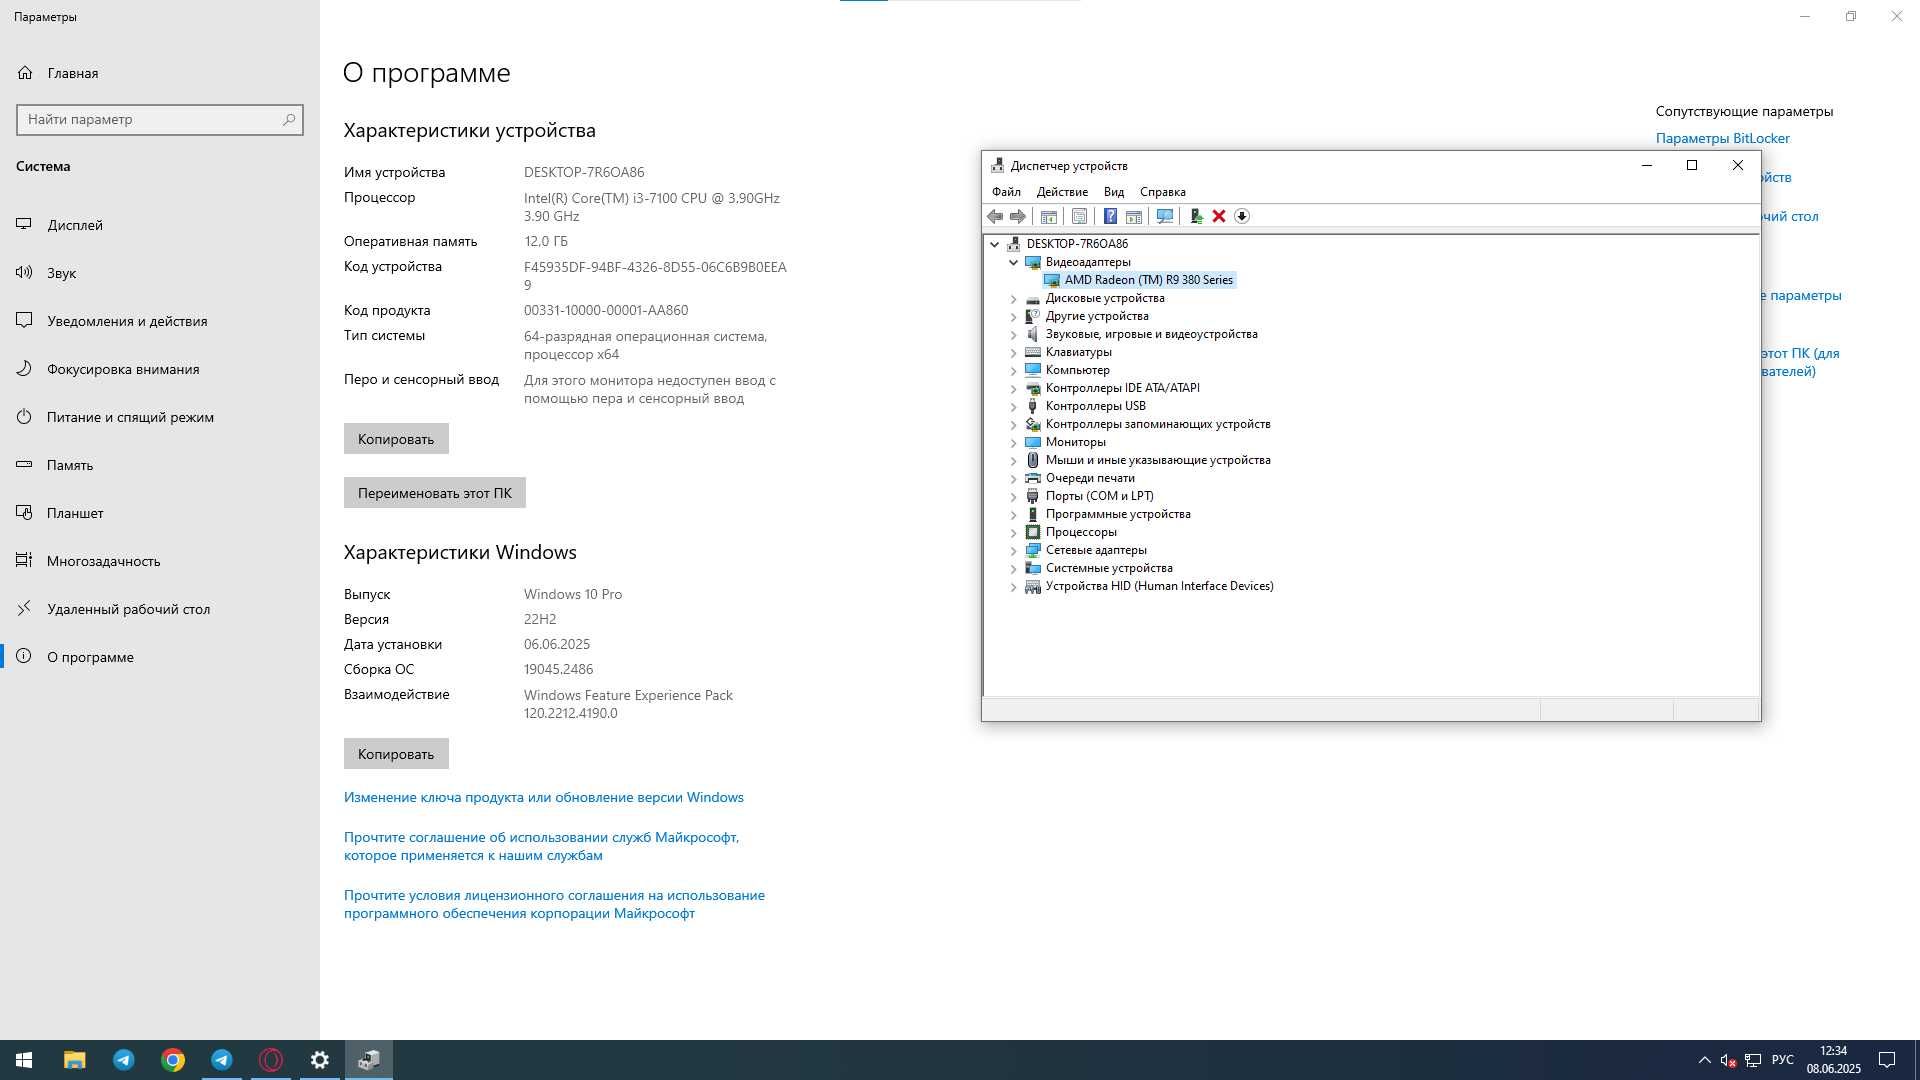The height and width of the screenshot is (1080, 1920).
Task: Go to Главная in Settings sidebar
Action: [160, 73]
